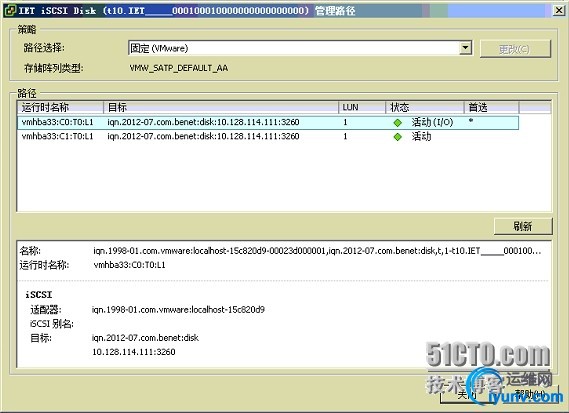Sort by the 运行时名称 column header
Viewport: 569px width, 413px height.
coord(60,107)
